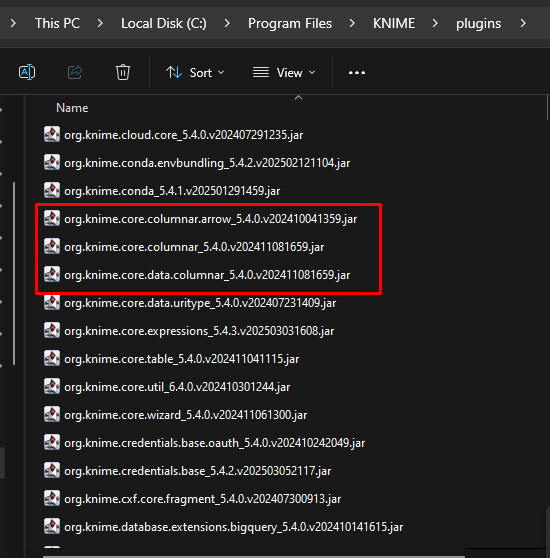Click jar icon of org.knime.credentials.base_5.4.2 file
This screenshot has width=550, height=558.
[52, 470]
